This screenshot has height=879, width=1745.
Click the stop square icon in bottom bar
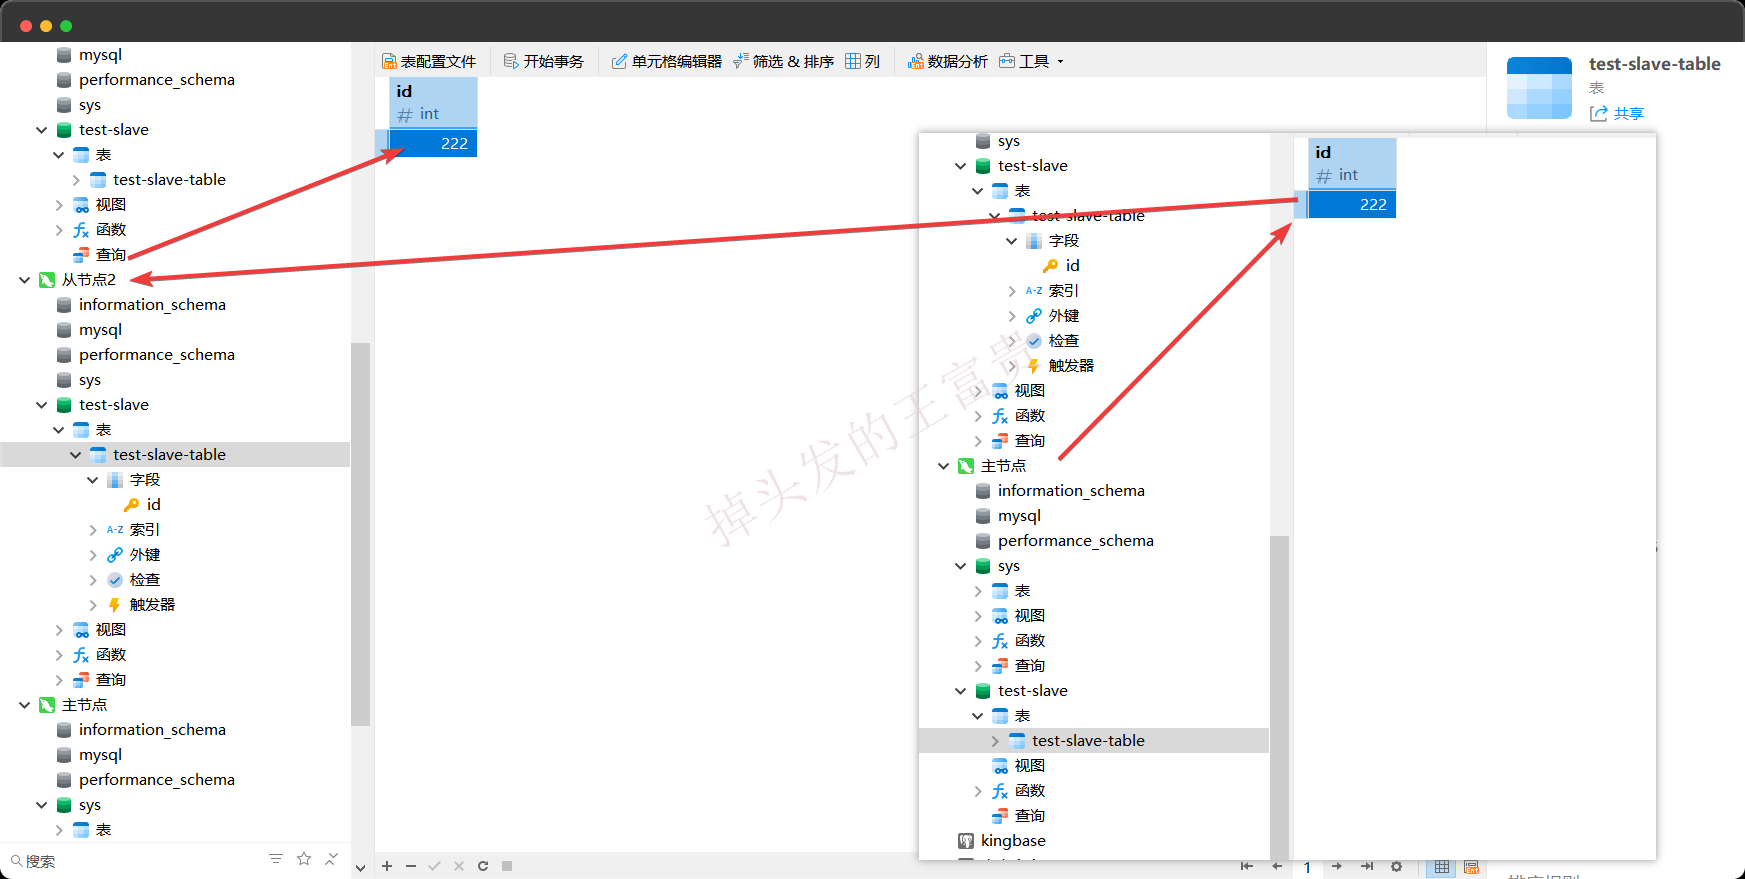[507, 866]
